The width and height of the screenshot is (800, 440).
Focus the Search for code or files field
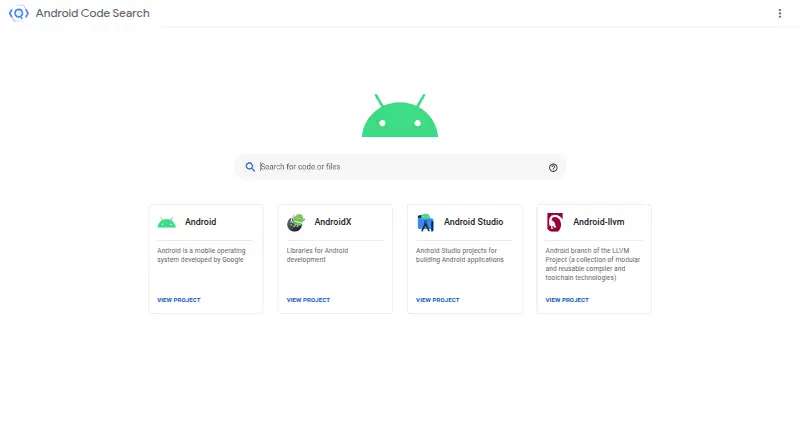pos(400,167)
